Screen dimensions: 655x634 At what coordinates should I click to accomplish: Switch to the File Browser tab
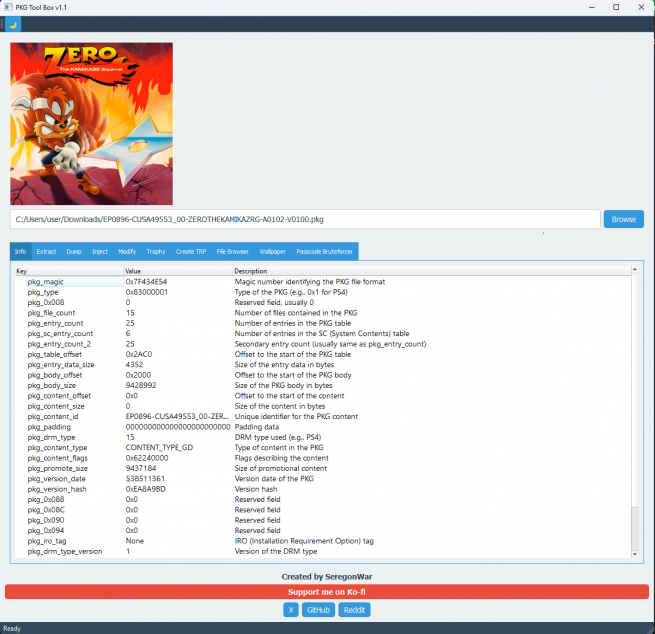232,251
